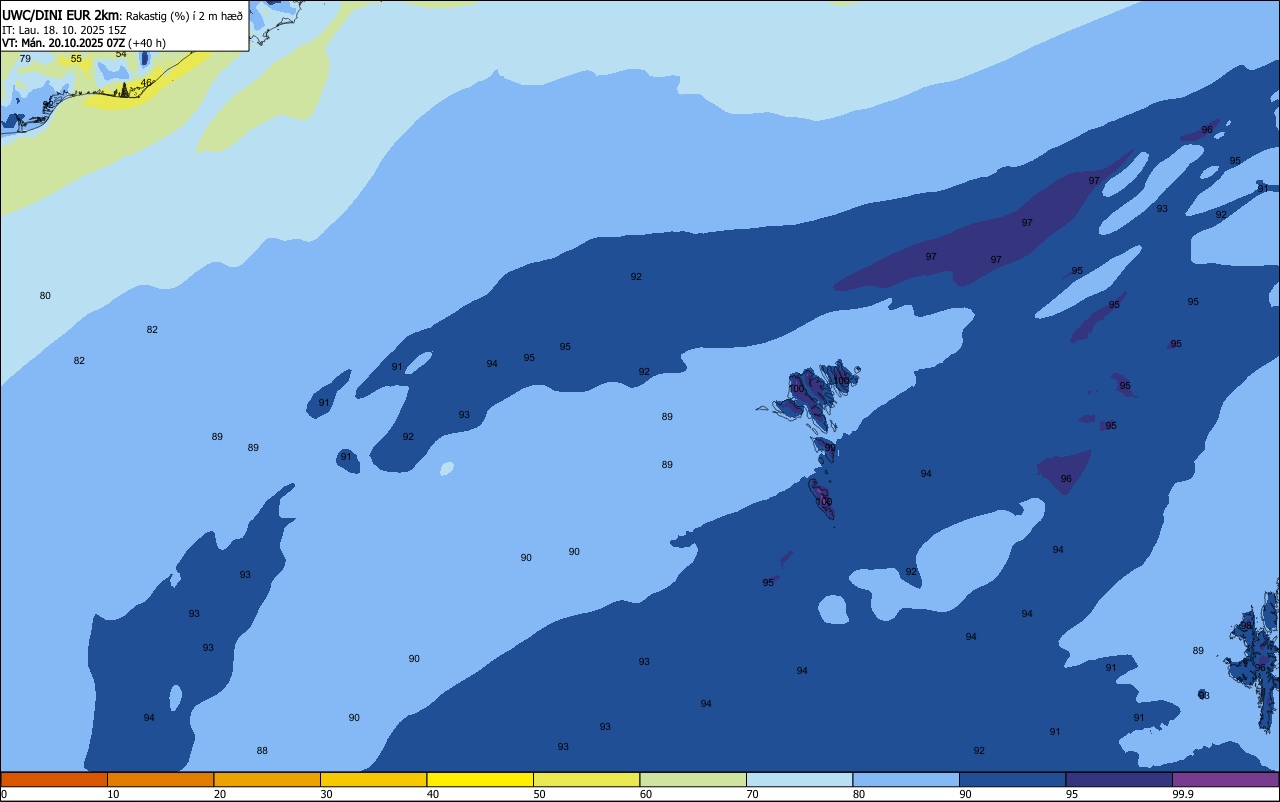The height and width of the screenshot is (802, 1280).
Task: Pick the pale yellow 50–60 legend swatch
Action: coord(586,779)
